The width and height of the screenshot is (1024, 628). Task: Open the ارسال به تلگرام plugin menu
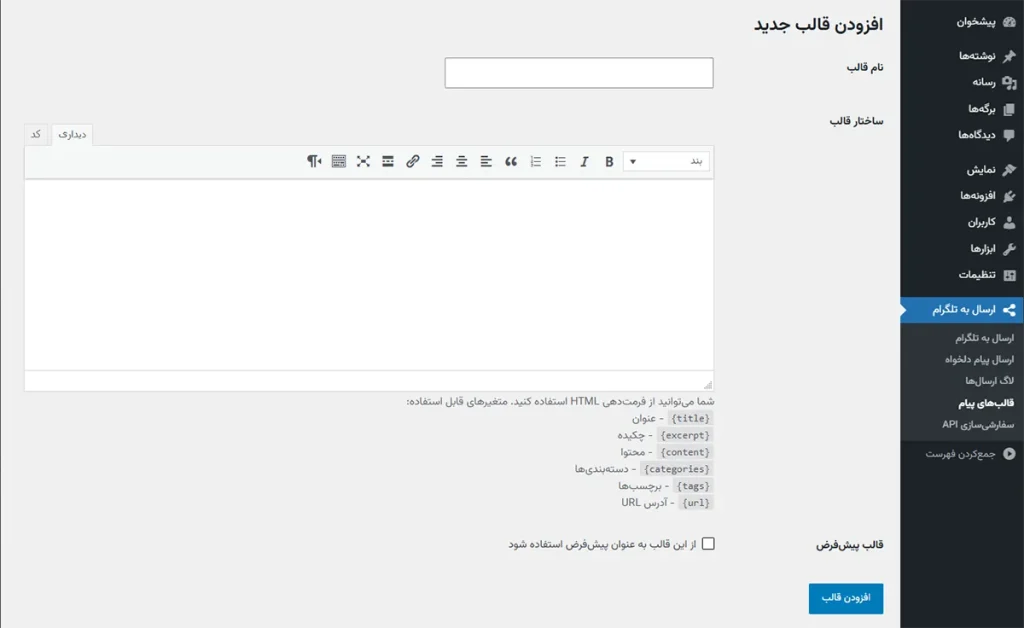click(962, 309)
